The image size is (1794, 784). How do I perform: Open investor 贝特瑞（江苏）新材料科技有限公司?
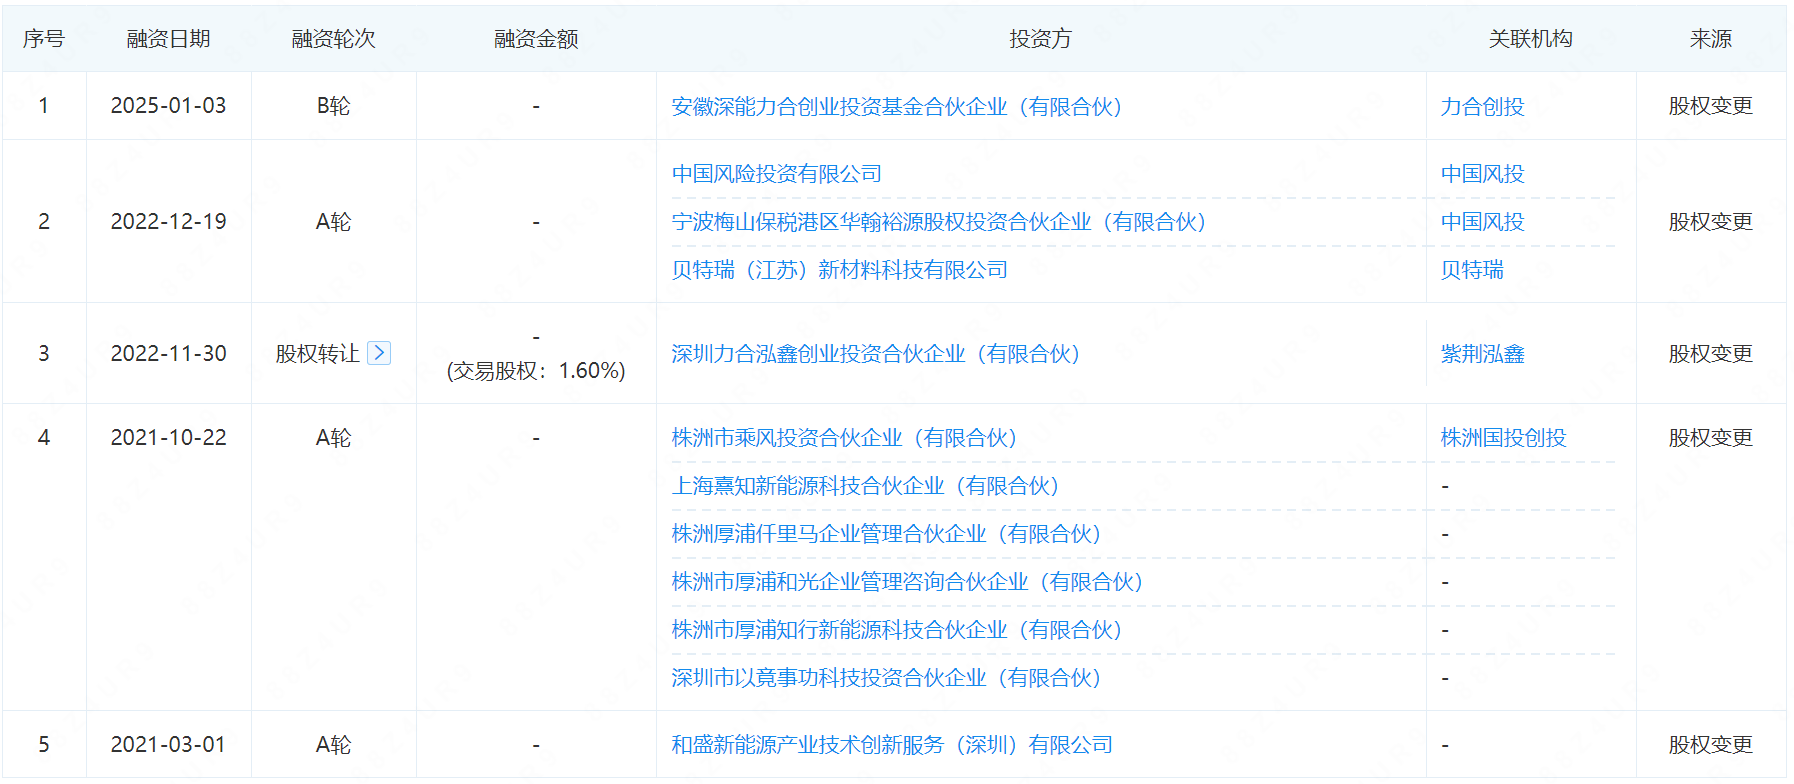[840, 270]
